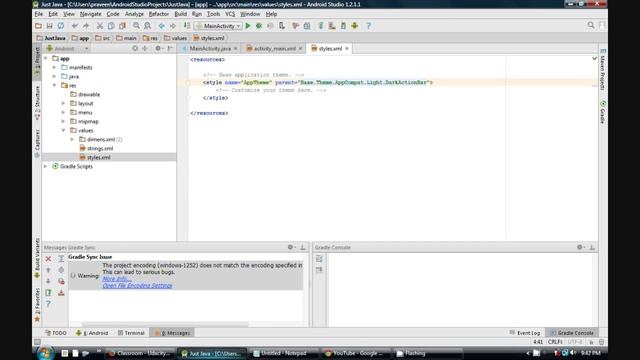Click the Open folder toolbar icon

38,26
